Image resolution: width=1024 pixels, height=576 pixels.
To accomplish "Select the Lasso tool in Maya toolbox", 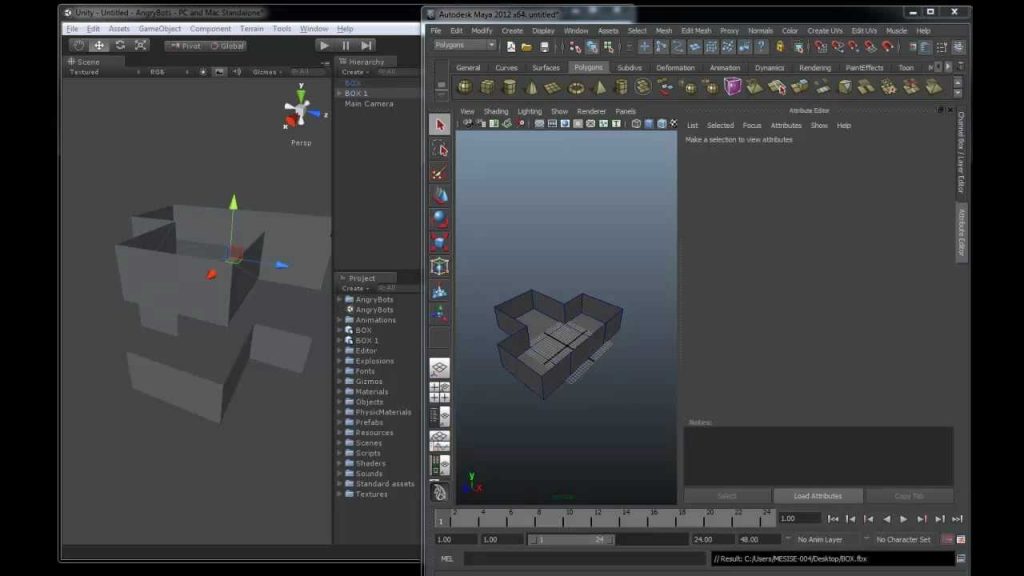I will tap(440, 149).
